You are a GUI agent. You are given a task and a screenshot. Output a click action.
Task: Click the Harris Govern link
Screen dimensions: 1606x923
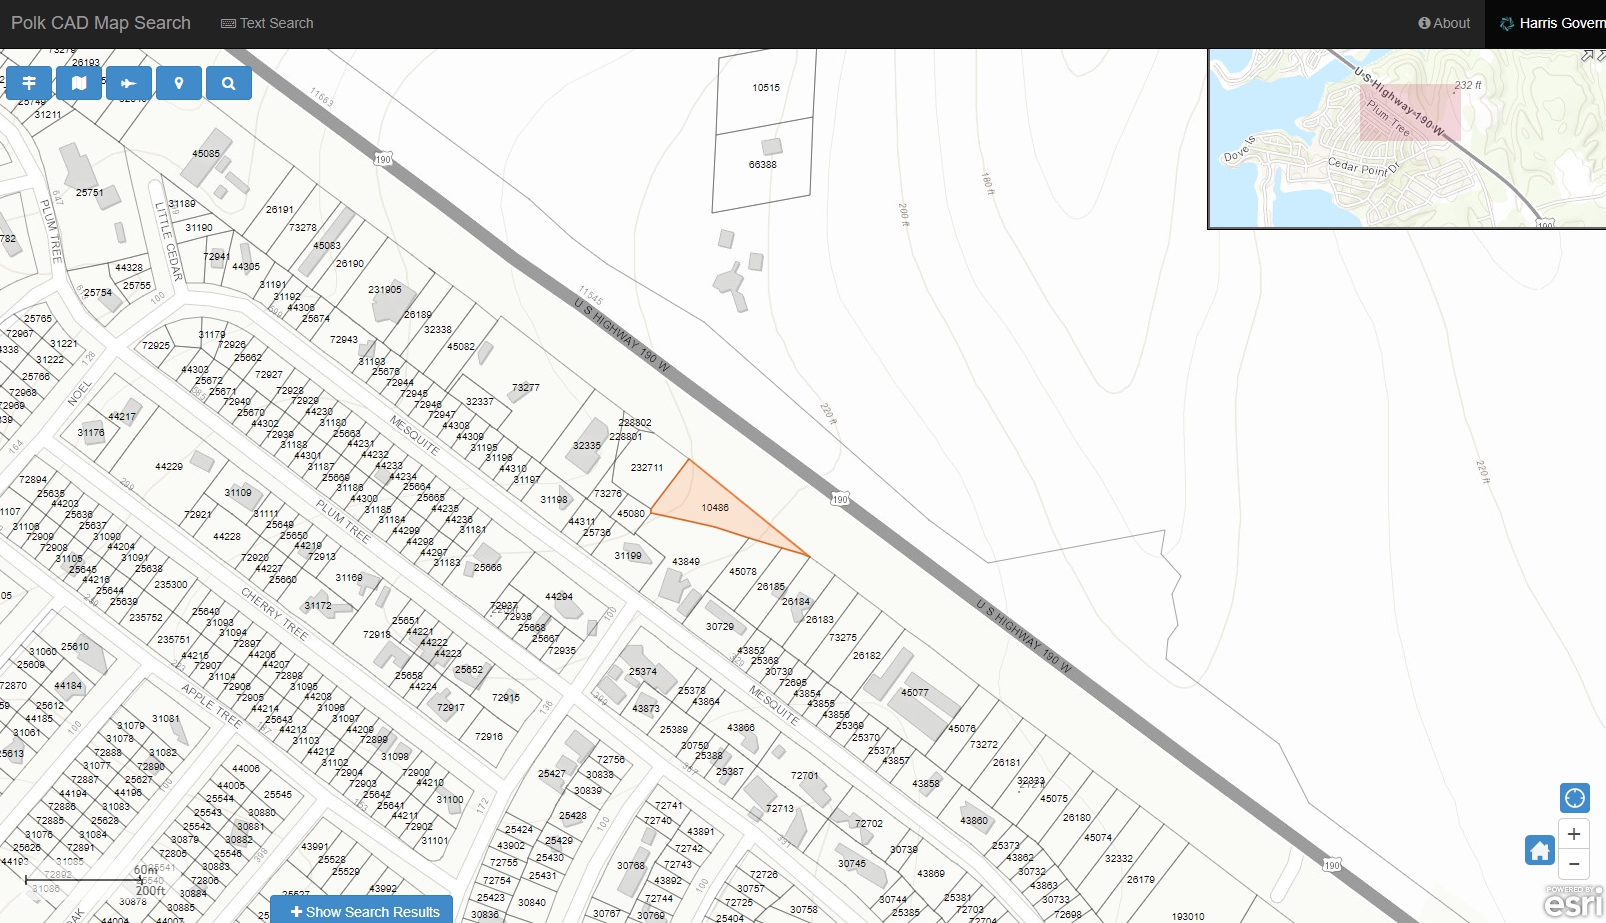[x=1552, y=23]
